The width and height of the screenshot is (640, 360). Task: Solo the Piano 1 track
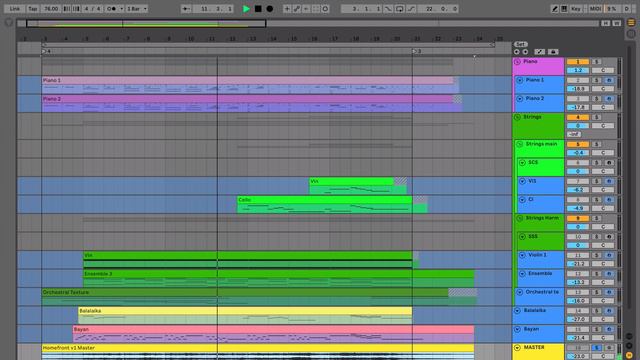pos(597,80)
